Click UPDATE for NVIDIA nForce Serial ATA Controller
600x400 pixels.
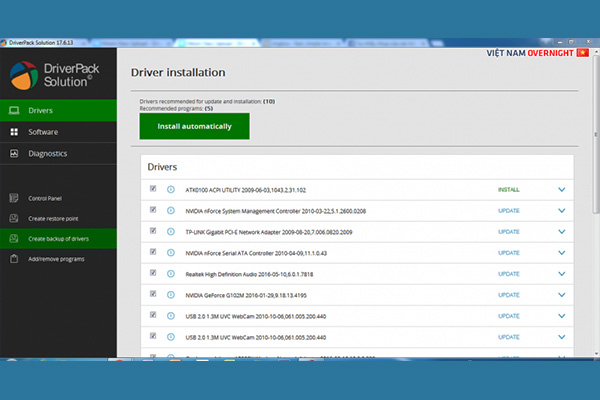coord(509,253)
